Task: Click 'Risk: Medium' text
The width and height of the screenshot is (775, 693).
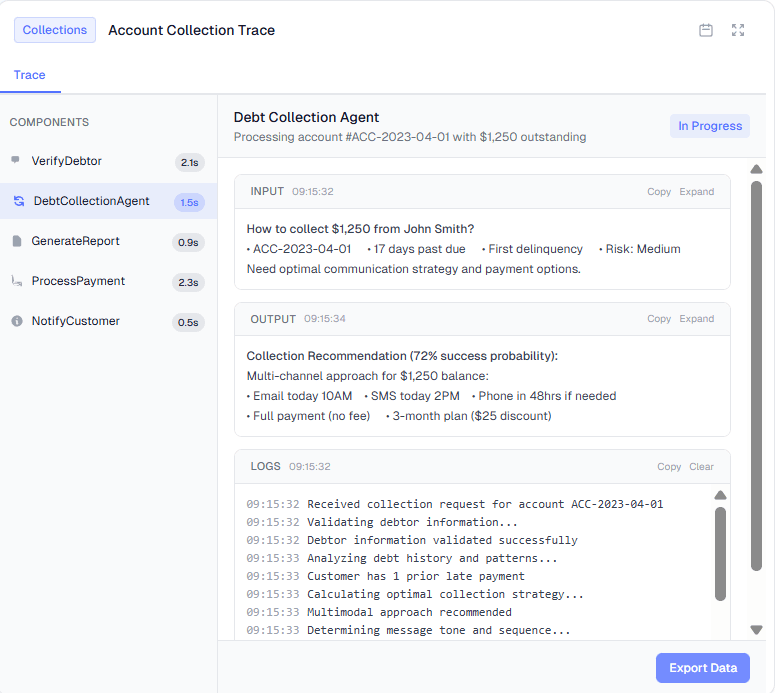Action: (643, 249)
